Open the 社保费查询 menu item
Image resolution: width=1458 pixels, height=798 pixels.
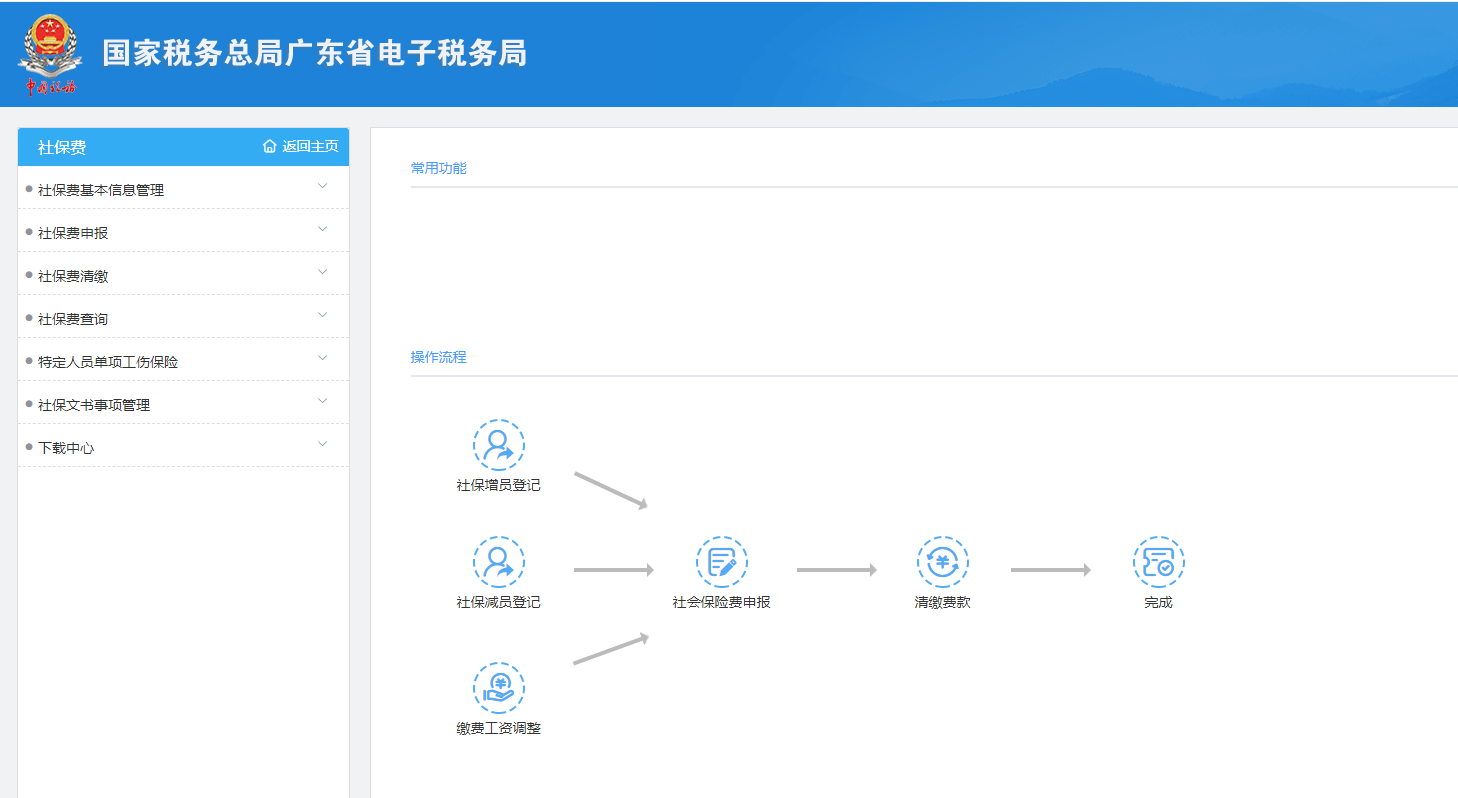click(x=73, y=319)
